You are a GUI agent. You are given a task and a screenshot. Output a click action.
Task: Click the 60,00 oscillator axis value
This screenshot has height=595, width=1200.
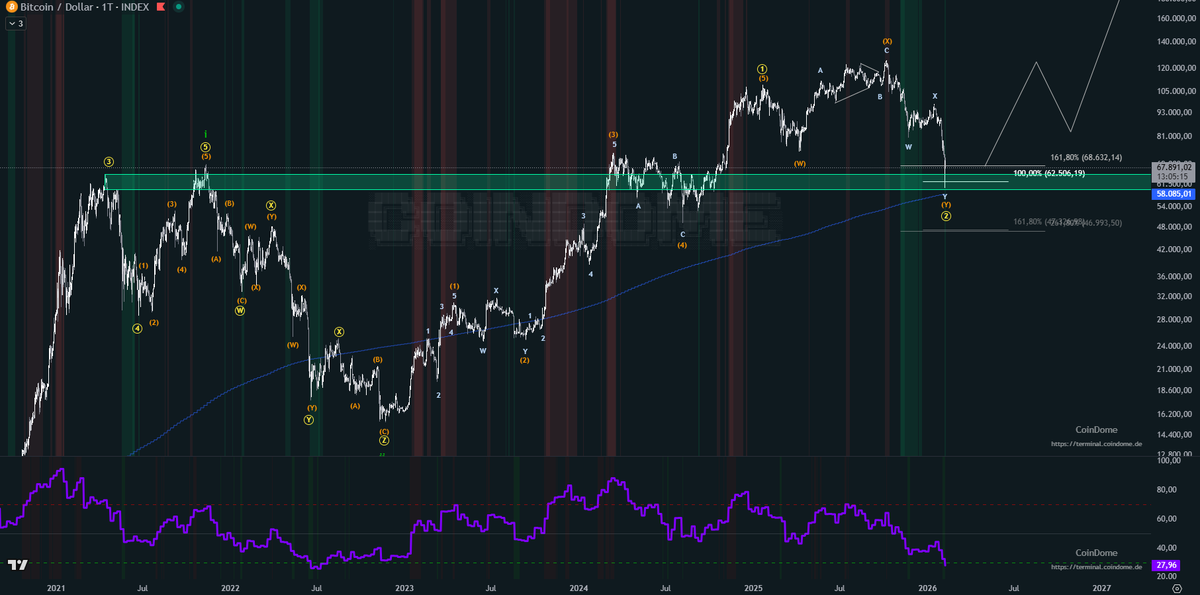click(1168, 519)
